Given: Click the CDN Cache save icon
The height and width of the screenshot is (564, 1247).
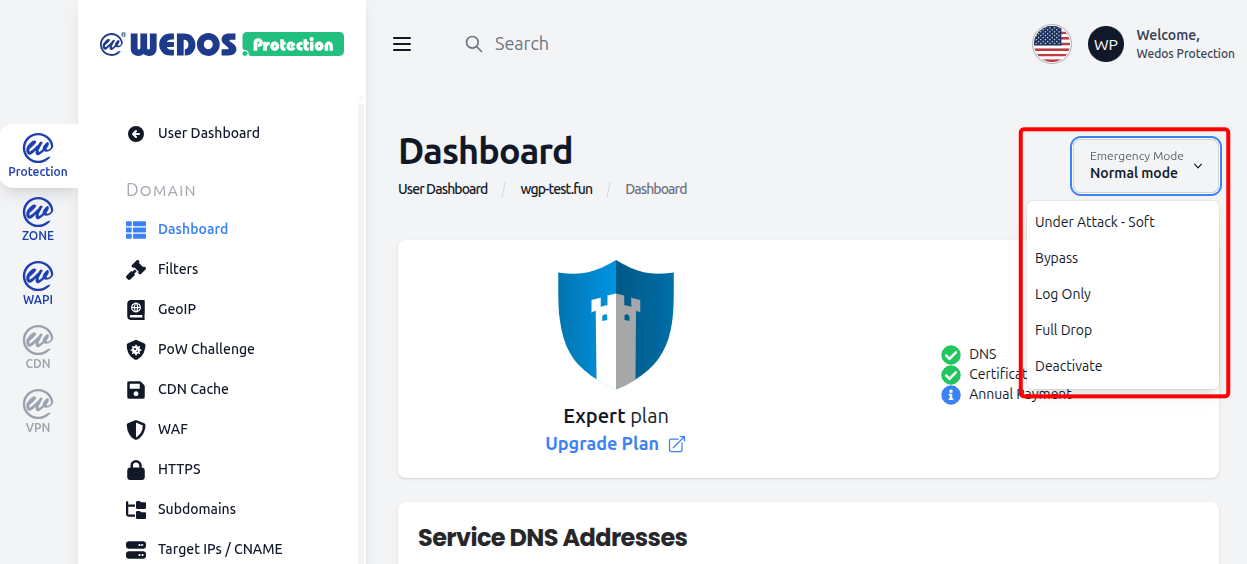Looking at the screenshot, I should (136, 389).
